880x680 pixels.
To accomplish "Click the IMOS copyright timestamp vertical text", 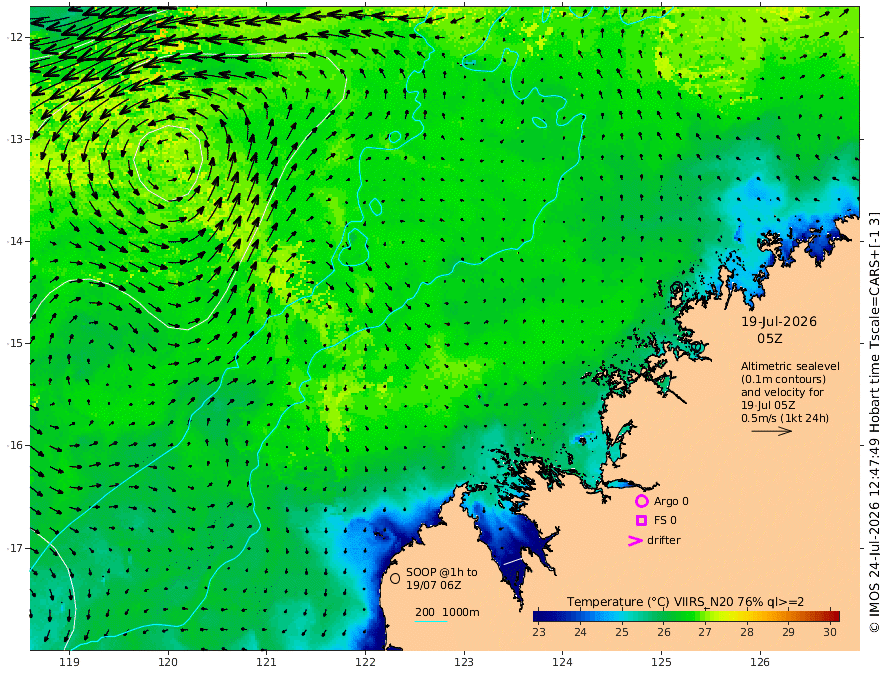I will (x=873, y=422).
